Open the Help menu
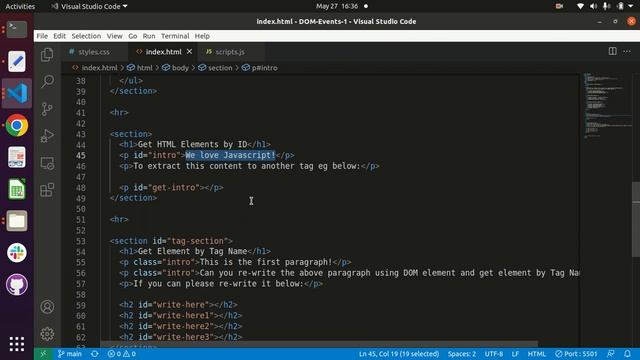This screenshot has width=640, height=360. tap(202, 36)
